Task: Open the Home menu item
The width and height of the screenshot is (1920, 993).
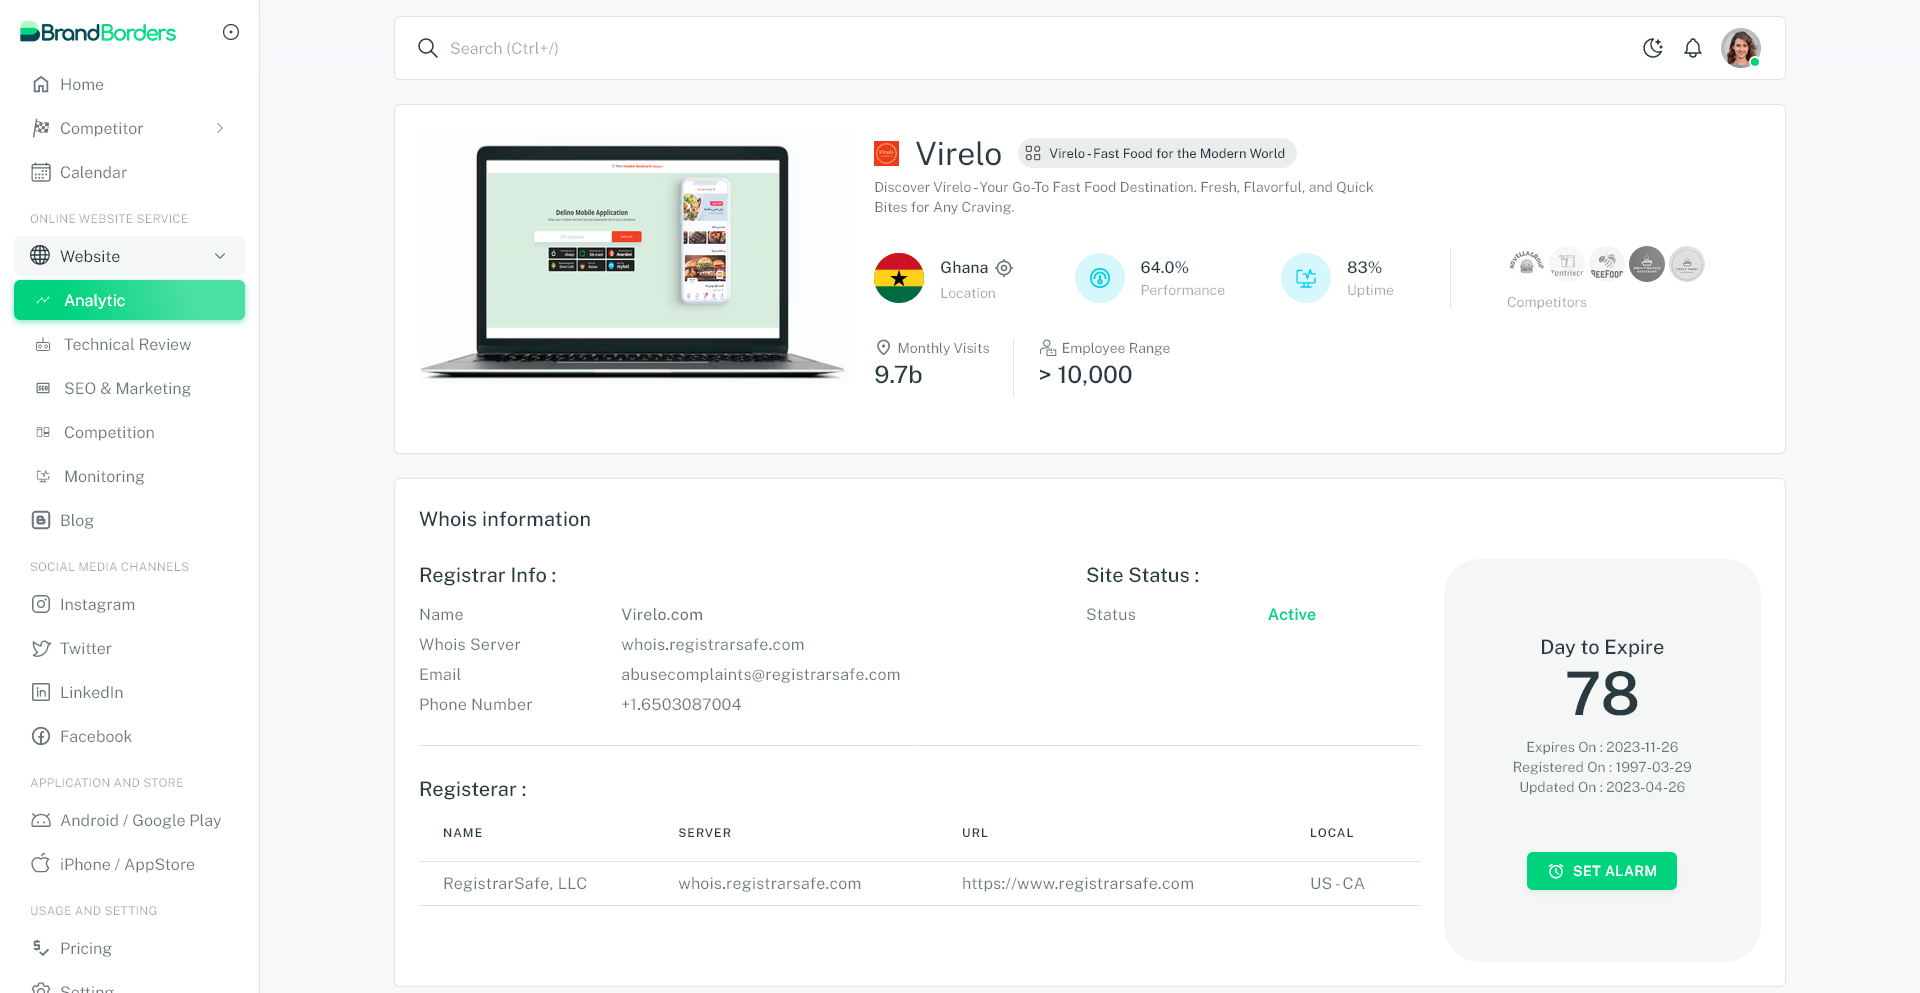Action: (x=129, y=84)
